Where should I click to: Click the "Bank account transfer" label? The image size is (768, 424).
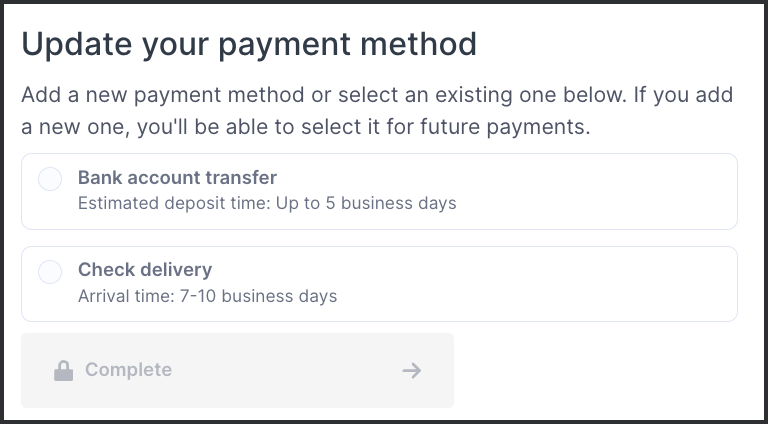(x=177, y=178)
